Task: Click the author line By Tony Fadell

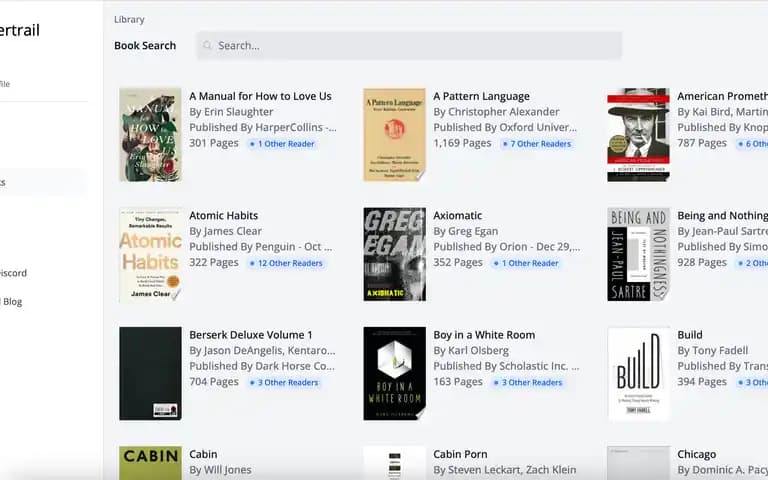Action: tap(713, 351)
